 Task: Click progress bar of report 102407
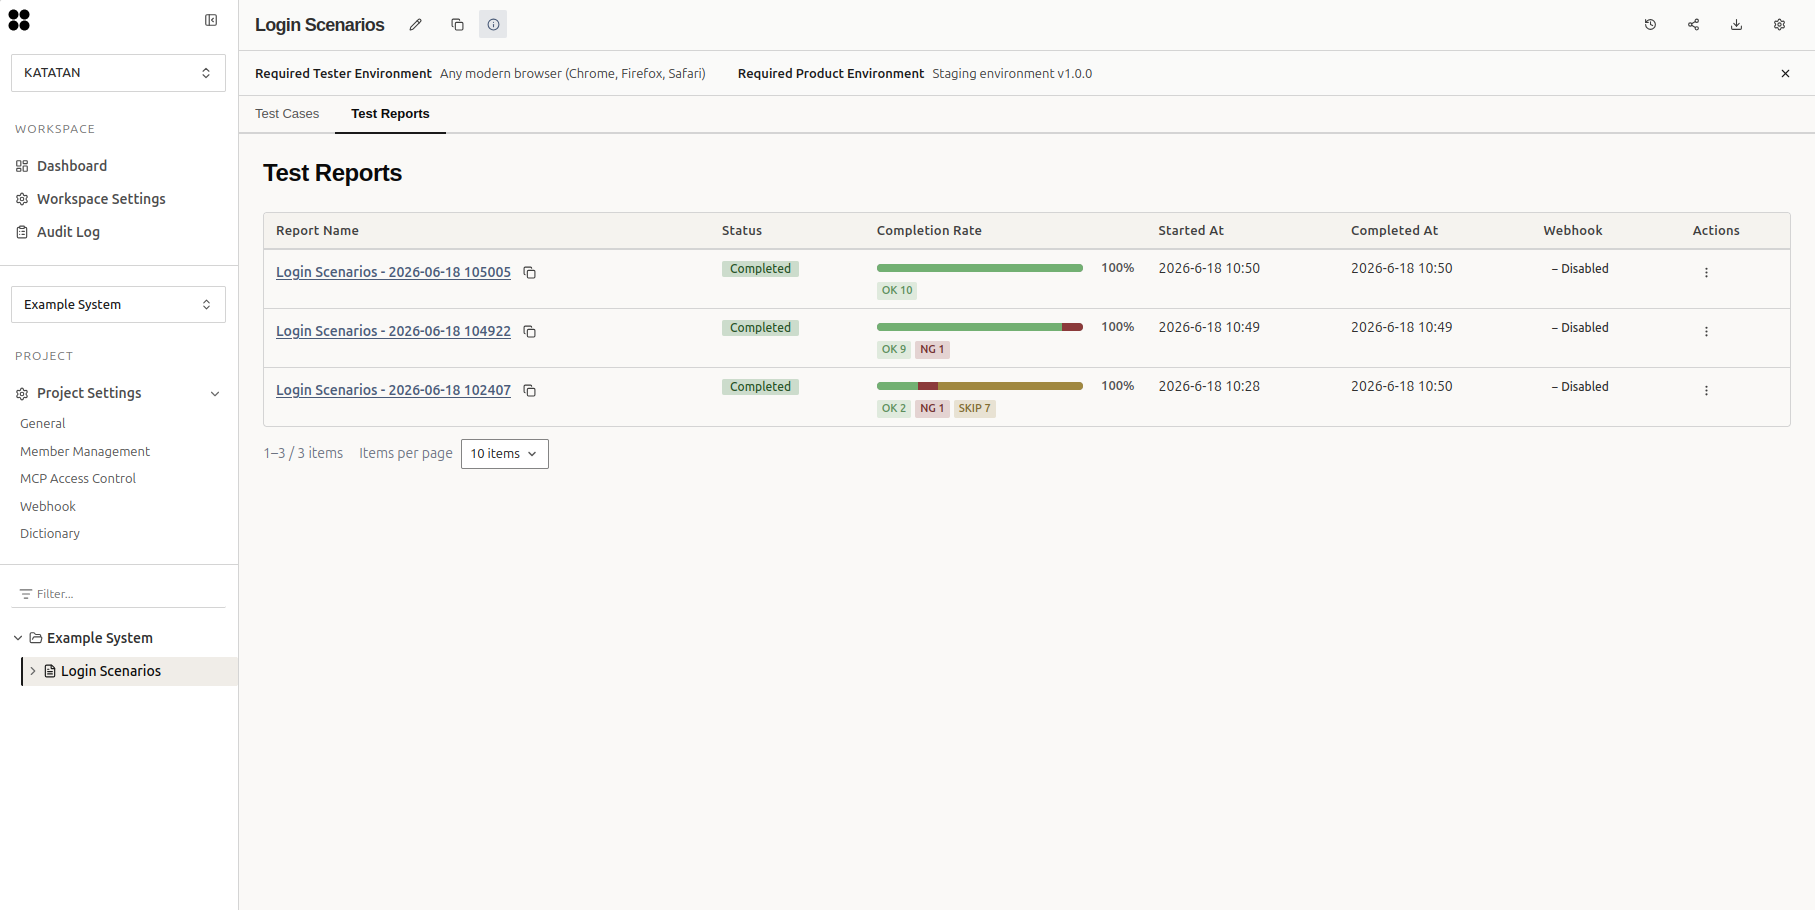click(980, 386)
